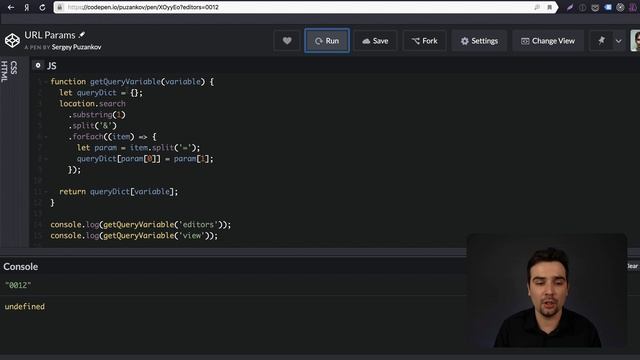Place cursor on console.log 'editors' line
The height and width of the screenshot is (360, 640).
coord(140,224)
